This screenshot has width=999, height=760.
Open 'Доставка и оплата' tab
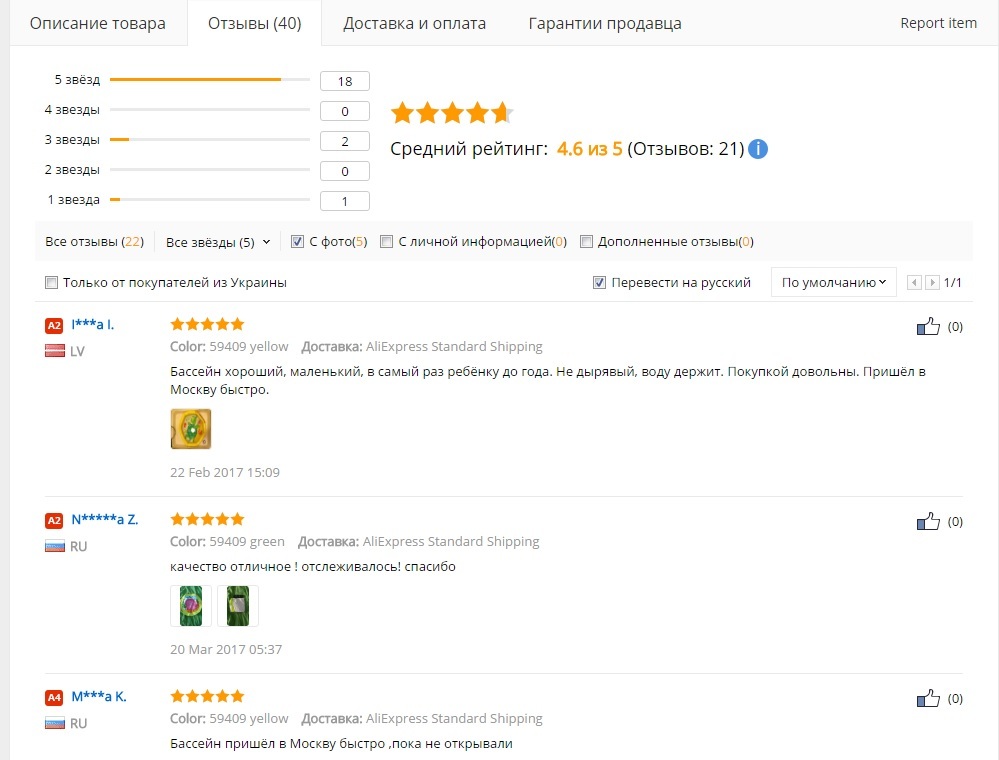point(414,23)
